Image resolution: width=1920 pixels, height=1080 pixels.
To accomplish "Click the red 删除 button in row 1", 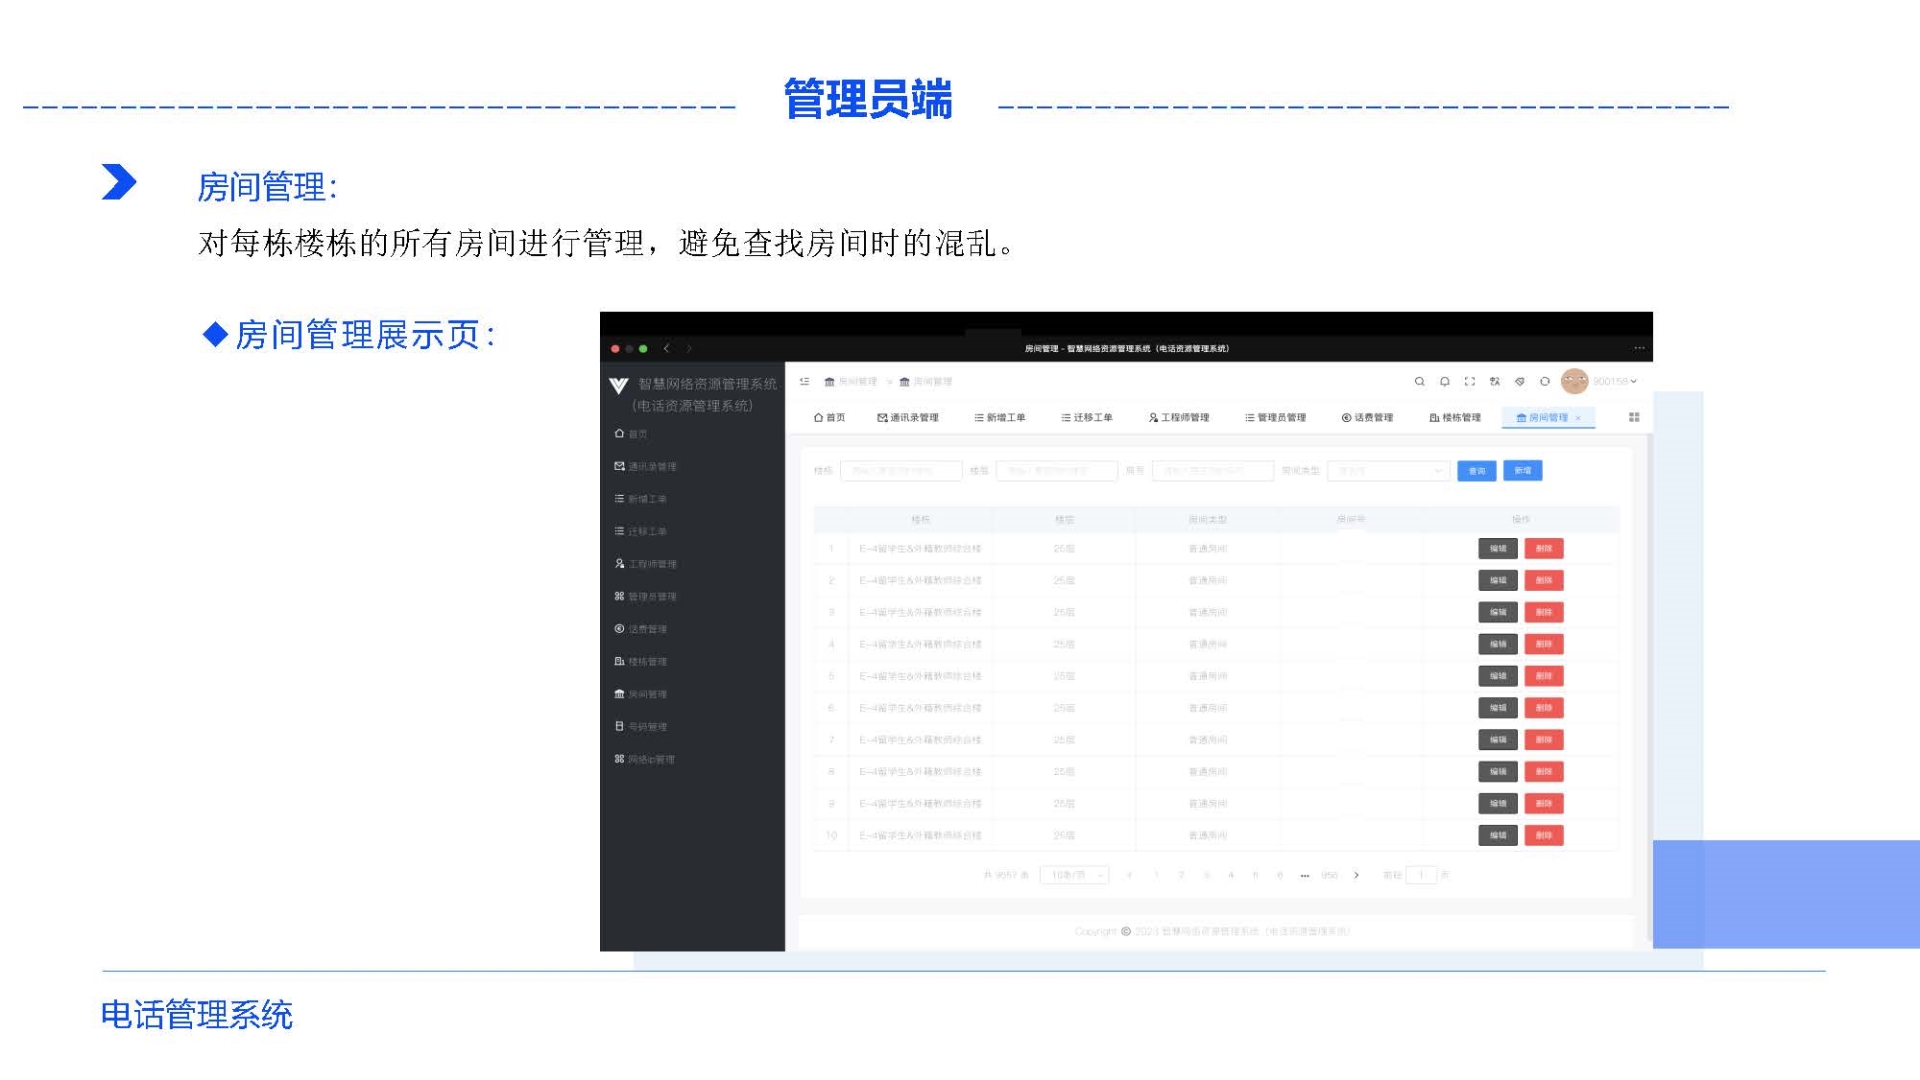I will tap(1543, 548).
